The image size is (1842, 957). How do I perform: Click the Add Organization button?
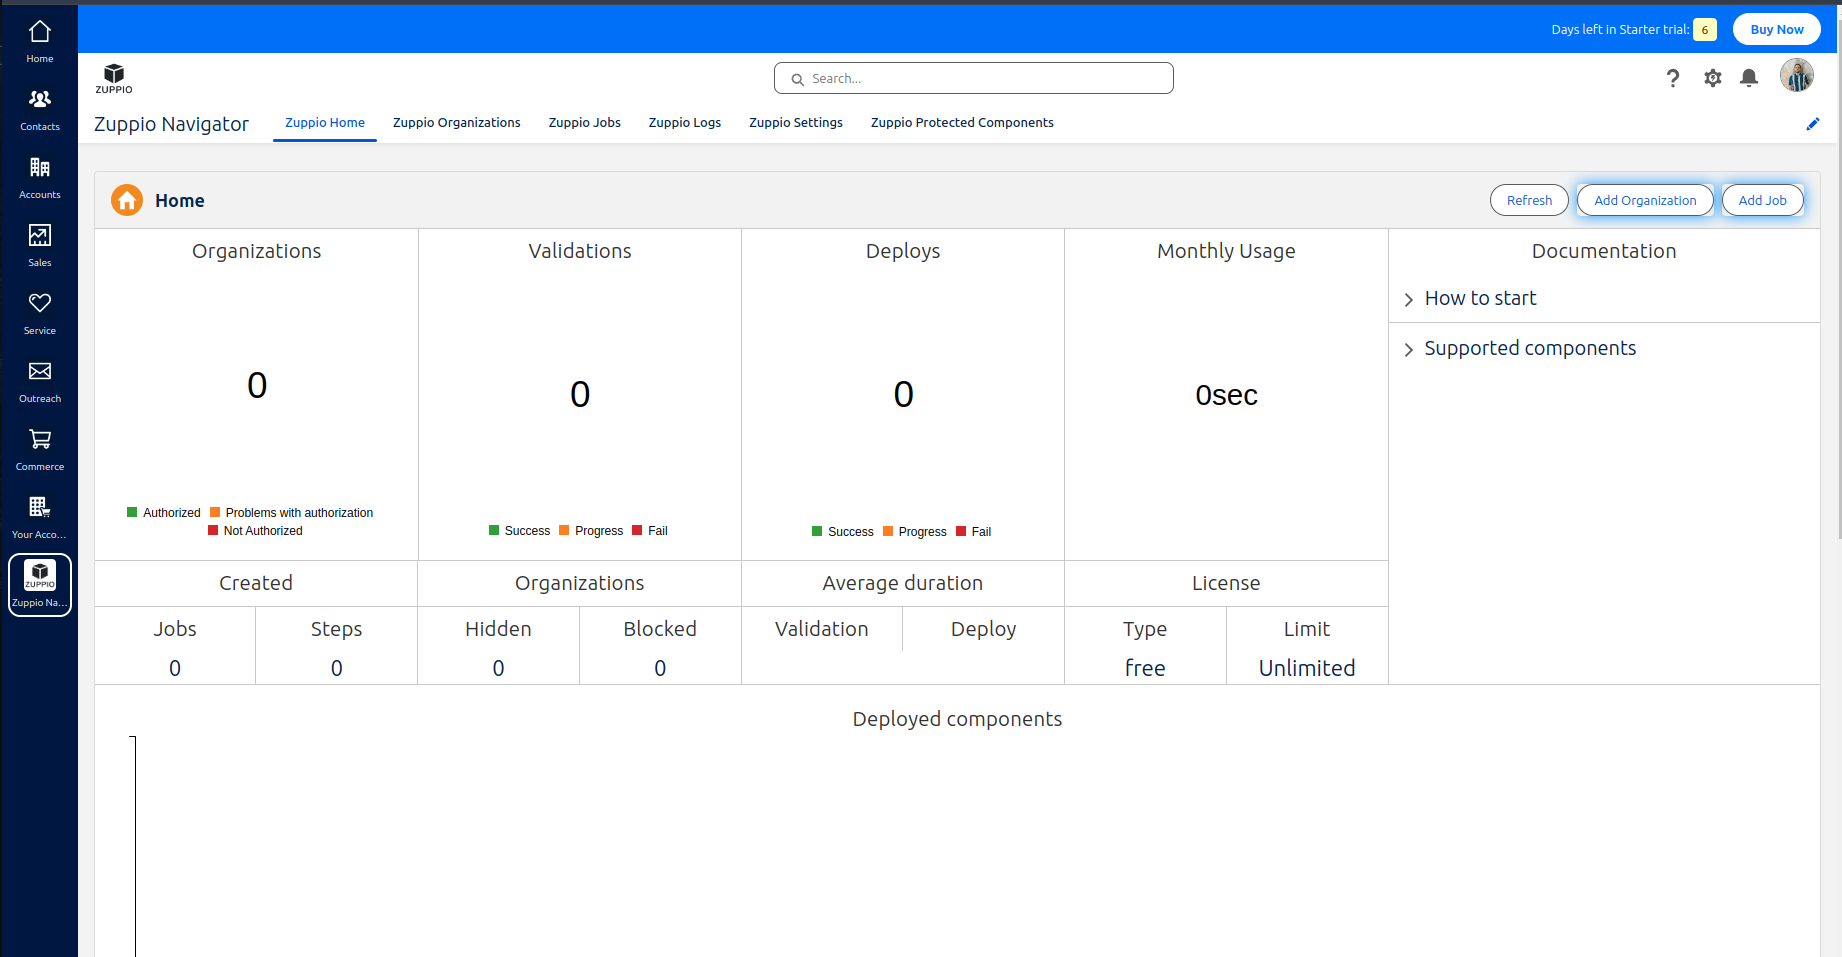click(x=1645, y=200)
